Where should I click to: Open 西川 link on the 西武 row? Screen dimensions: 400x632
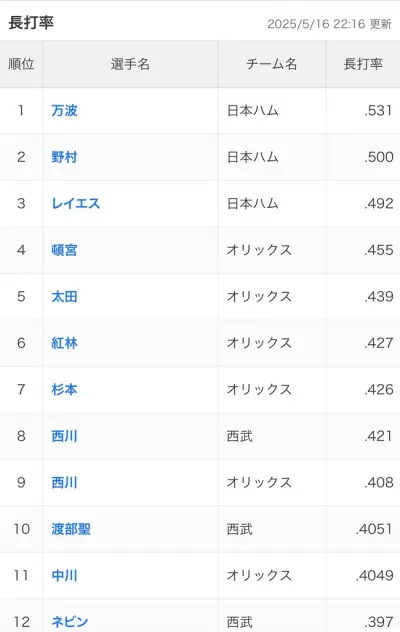pos(64,436)
